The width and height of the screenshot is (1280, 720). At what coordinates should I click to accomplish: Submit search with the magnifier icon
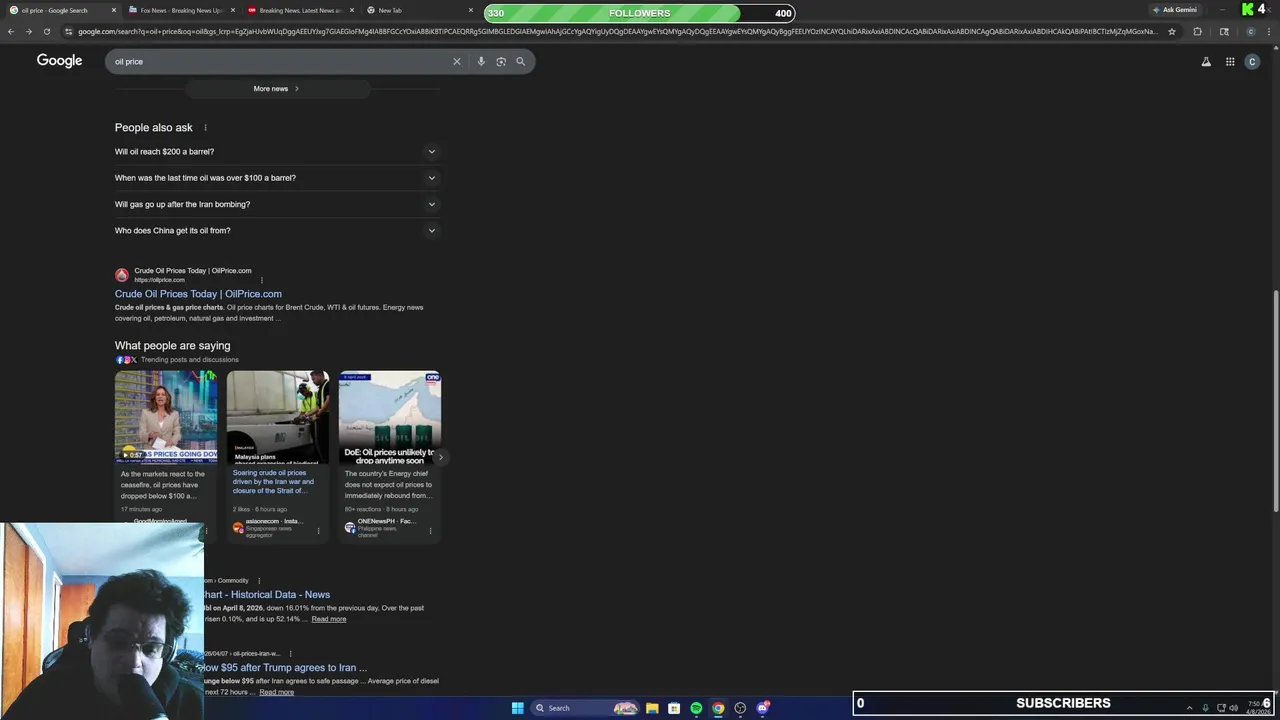520,61
